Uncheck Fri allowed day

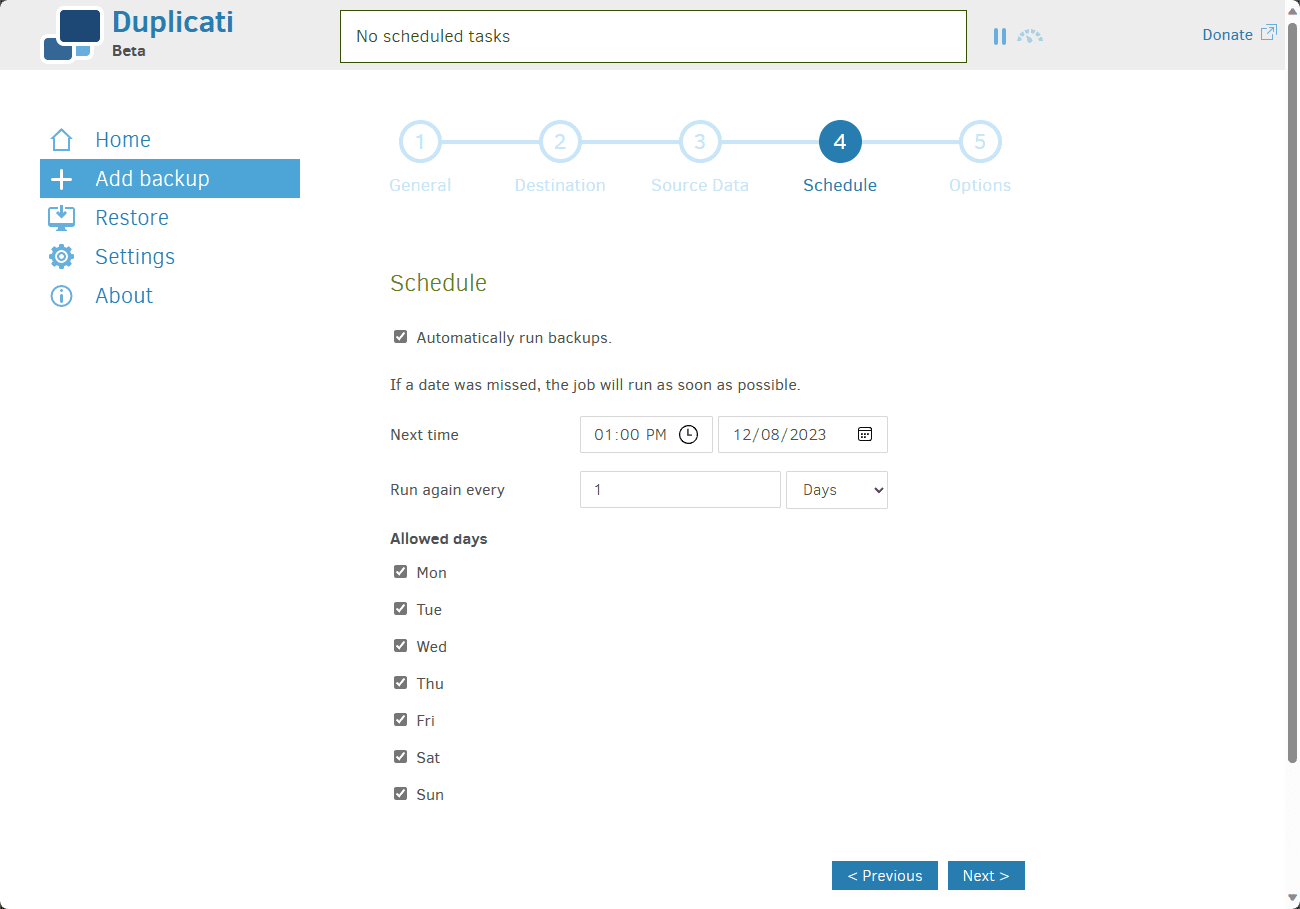pyautogui.click(x=401, y=720)
